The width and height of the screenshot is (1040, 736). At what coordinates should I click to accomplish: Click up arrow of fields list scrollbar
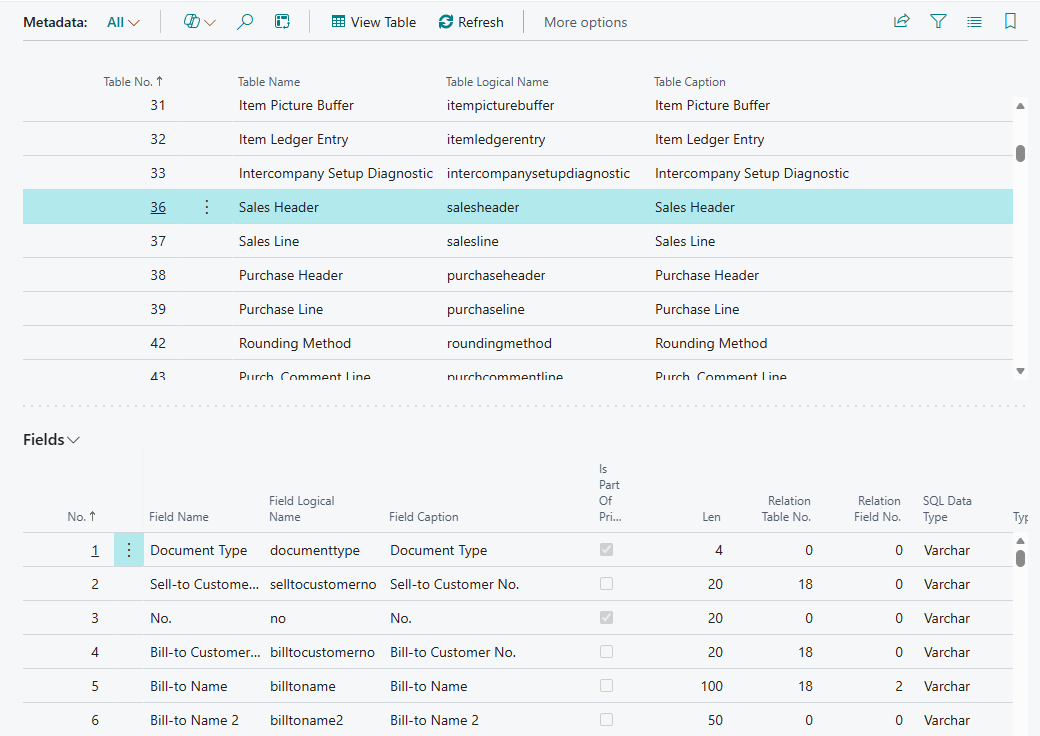1020,541
